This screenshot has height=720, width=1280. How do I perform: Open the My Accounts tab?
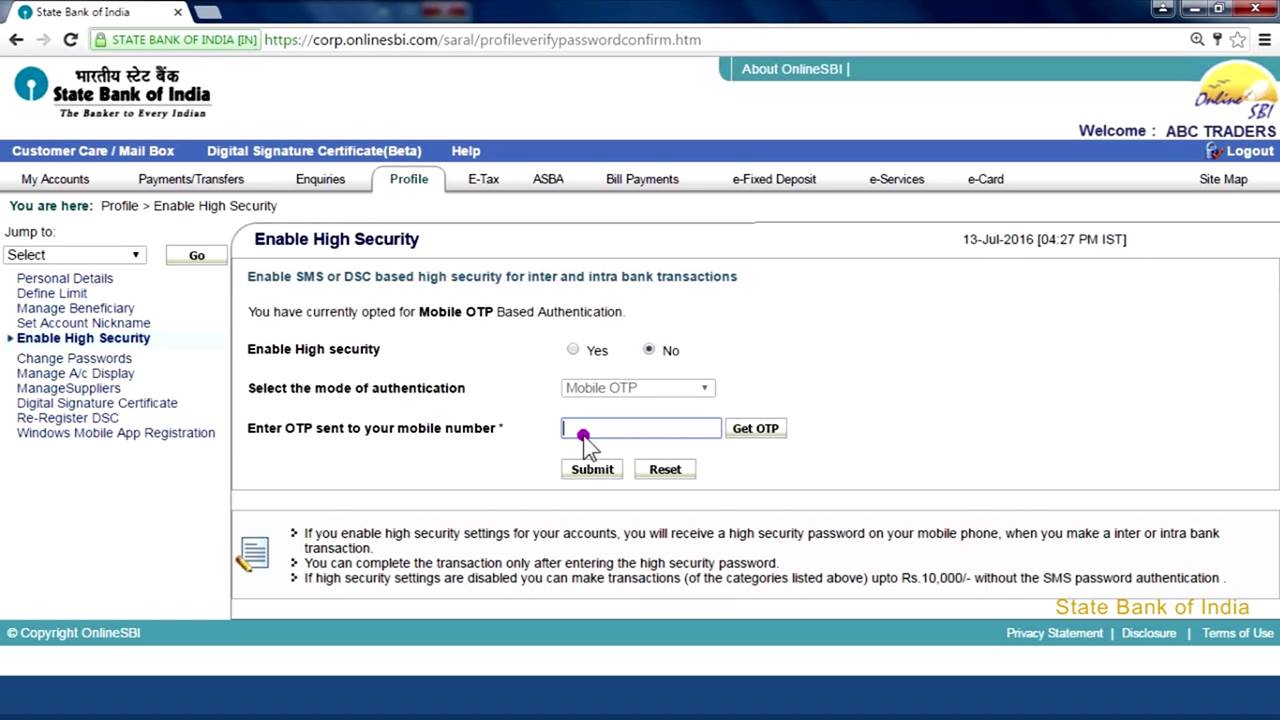tap(55, 179)
